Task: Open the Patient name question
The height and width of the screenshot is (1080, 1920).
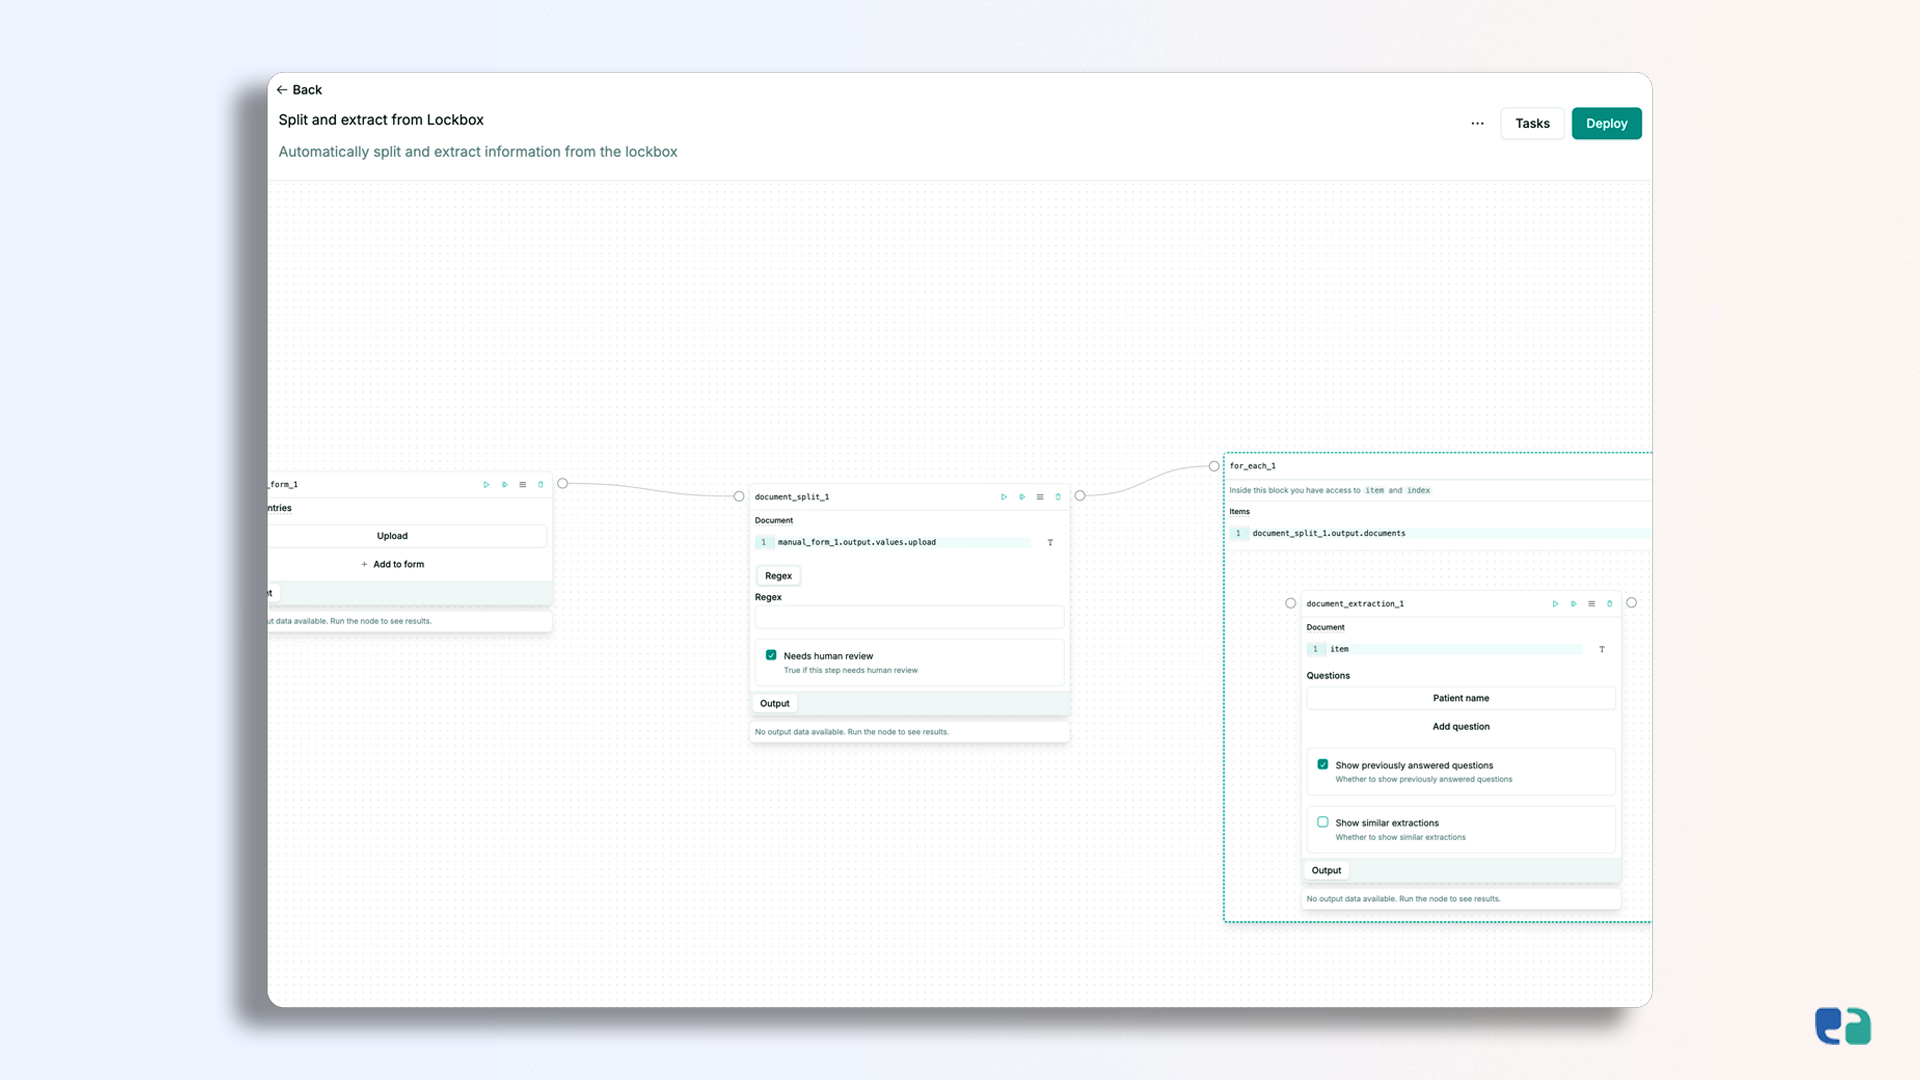Action: 1461,699
